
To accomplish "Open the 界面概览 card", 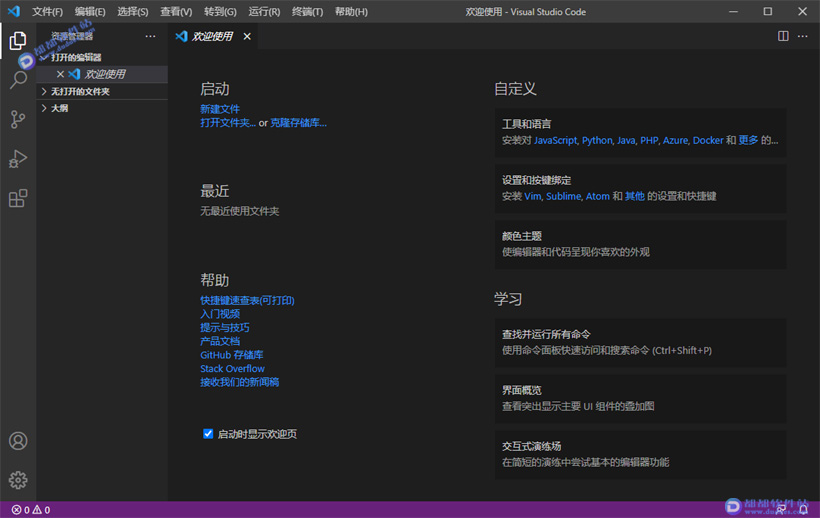I will pyautogui.click(x=640, y=398).
